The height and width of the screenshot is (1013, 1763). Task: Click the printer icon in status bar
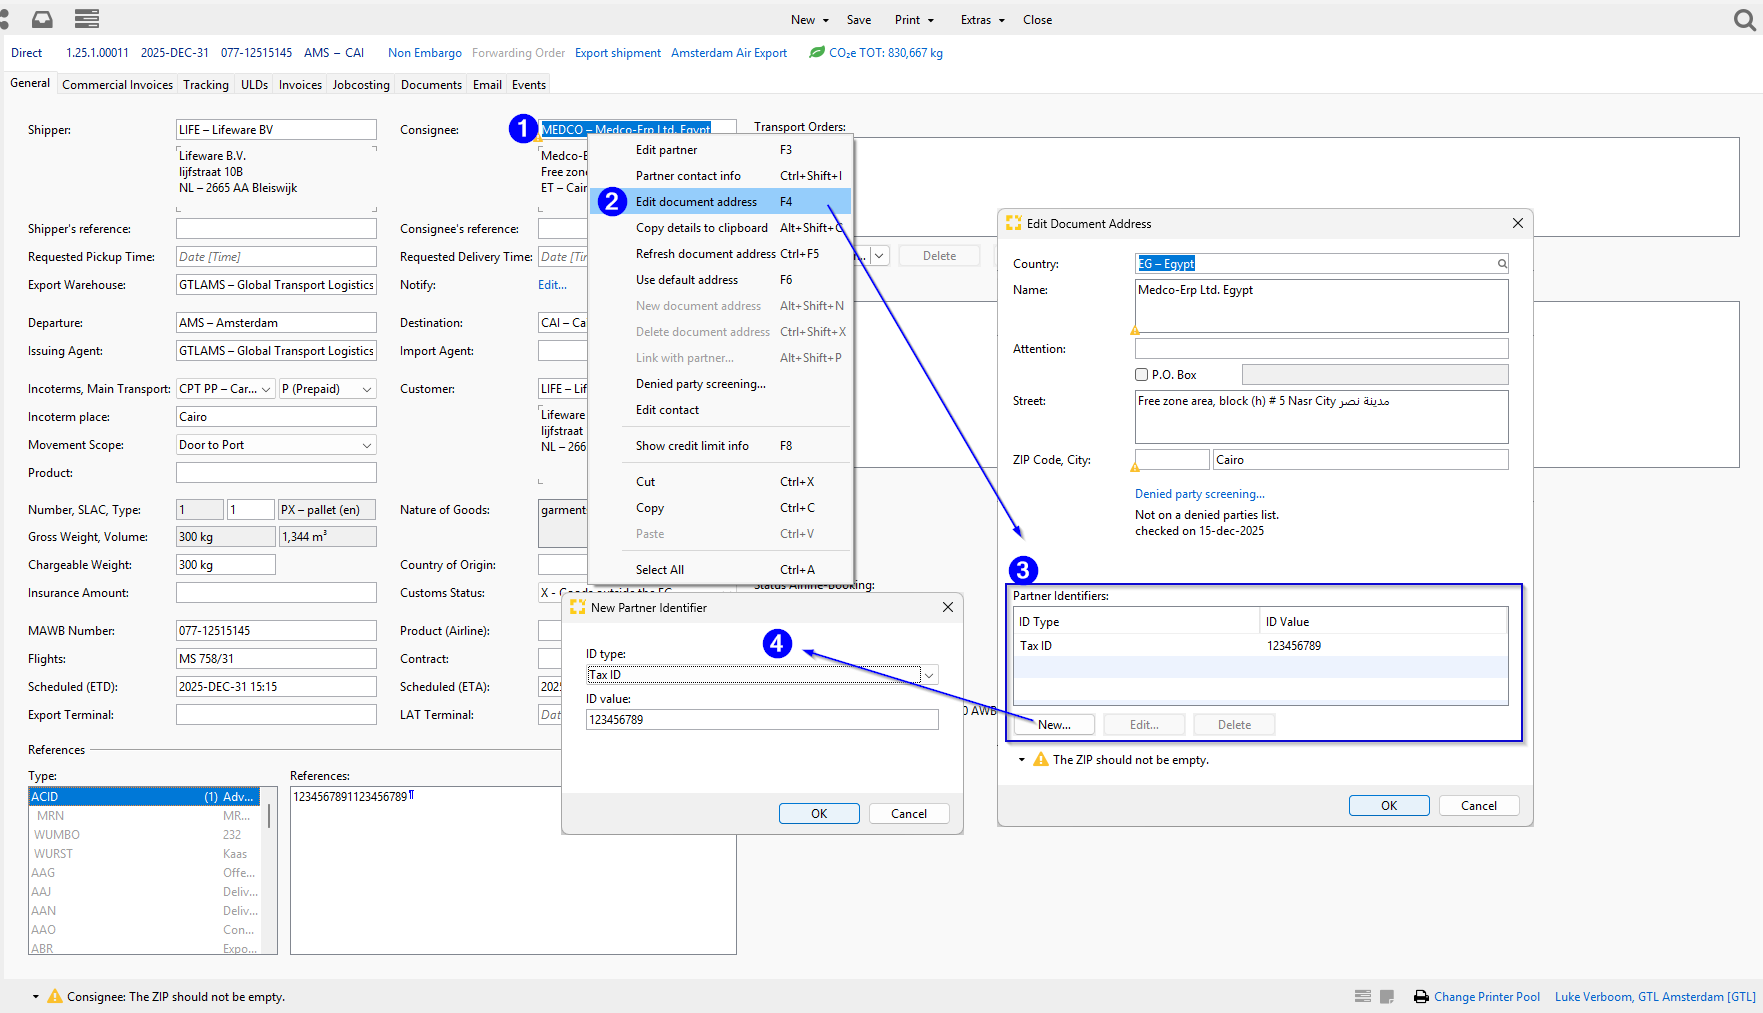click(x=1421, y=996)
